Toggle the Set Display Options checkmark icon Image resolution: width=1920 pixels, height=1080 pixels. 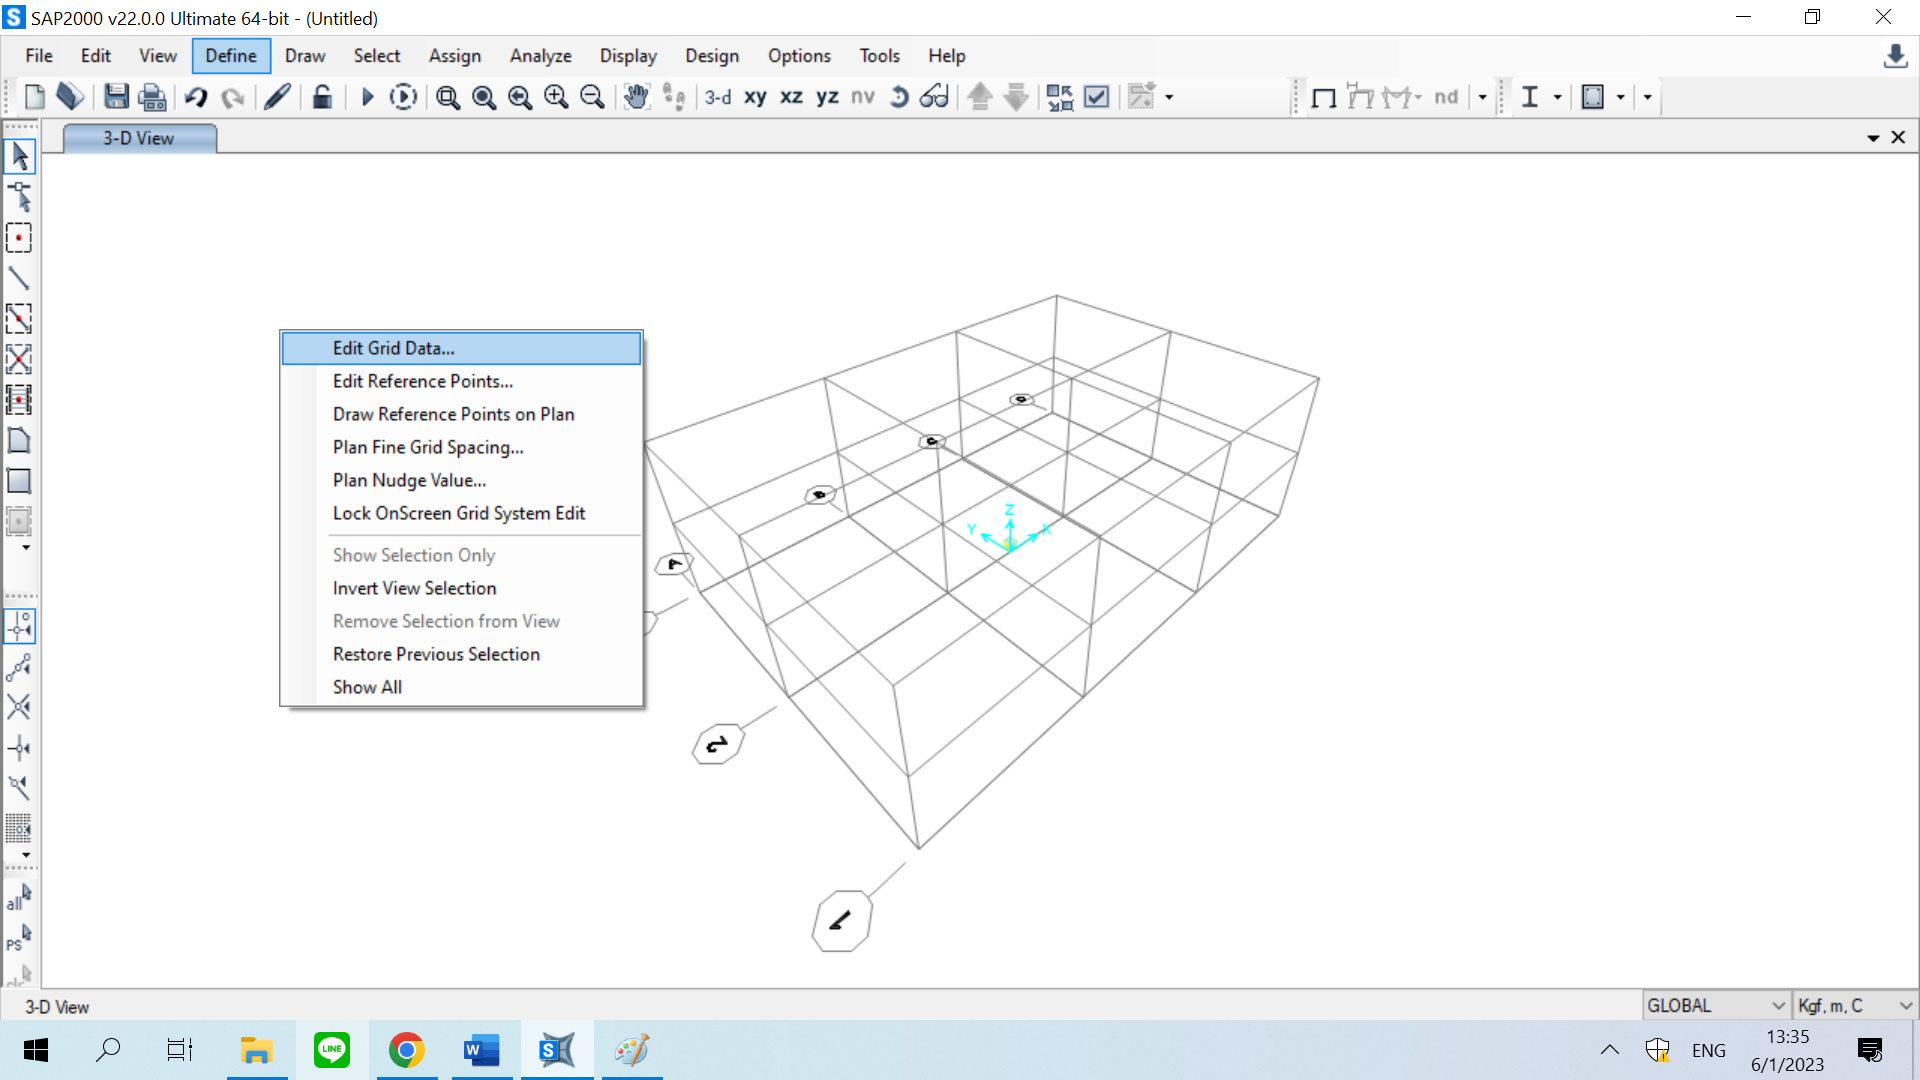pos(1097,97)
